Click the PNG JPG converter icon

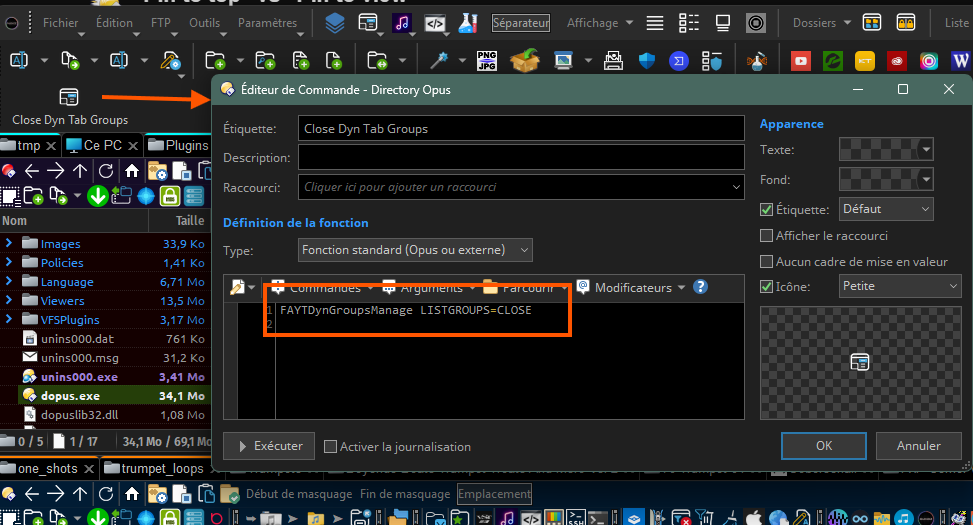487,61
